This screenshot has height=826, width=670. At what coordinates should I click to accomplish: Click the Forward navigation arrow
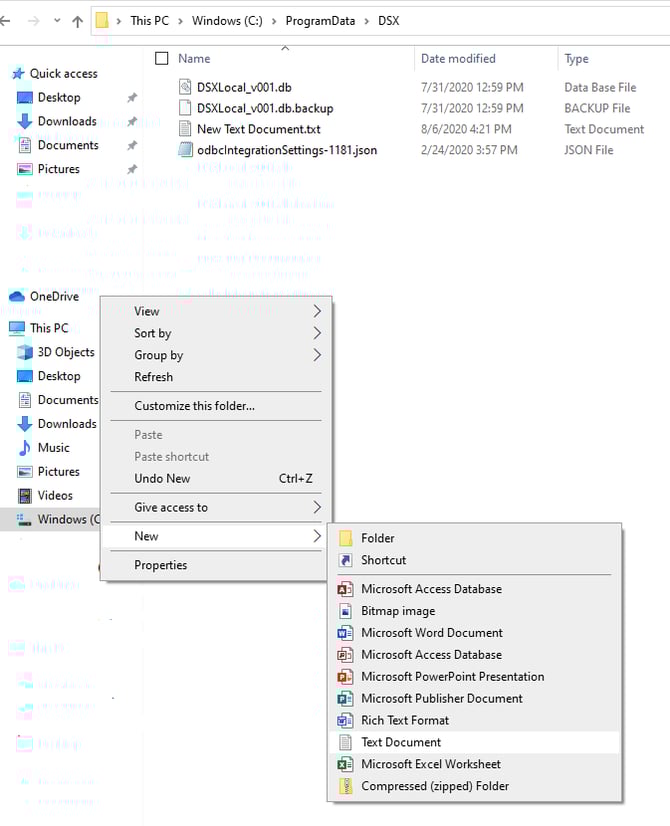click(33, 21)
